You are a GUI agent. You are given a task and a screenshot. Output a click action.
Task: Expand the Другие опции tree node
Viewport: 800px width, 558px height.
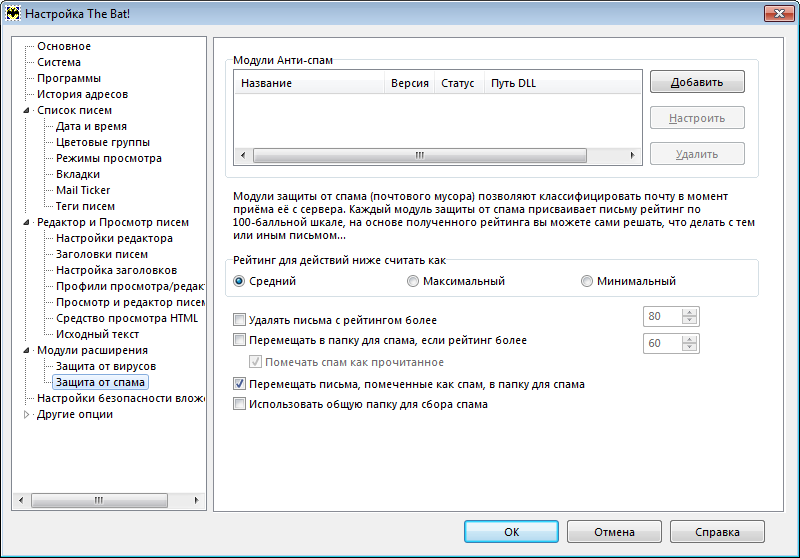[x=26, y=415]
